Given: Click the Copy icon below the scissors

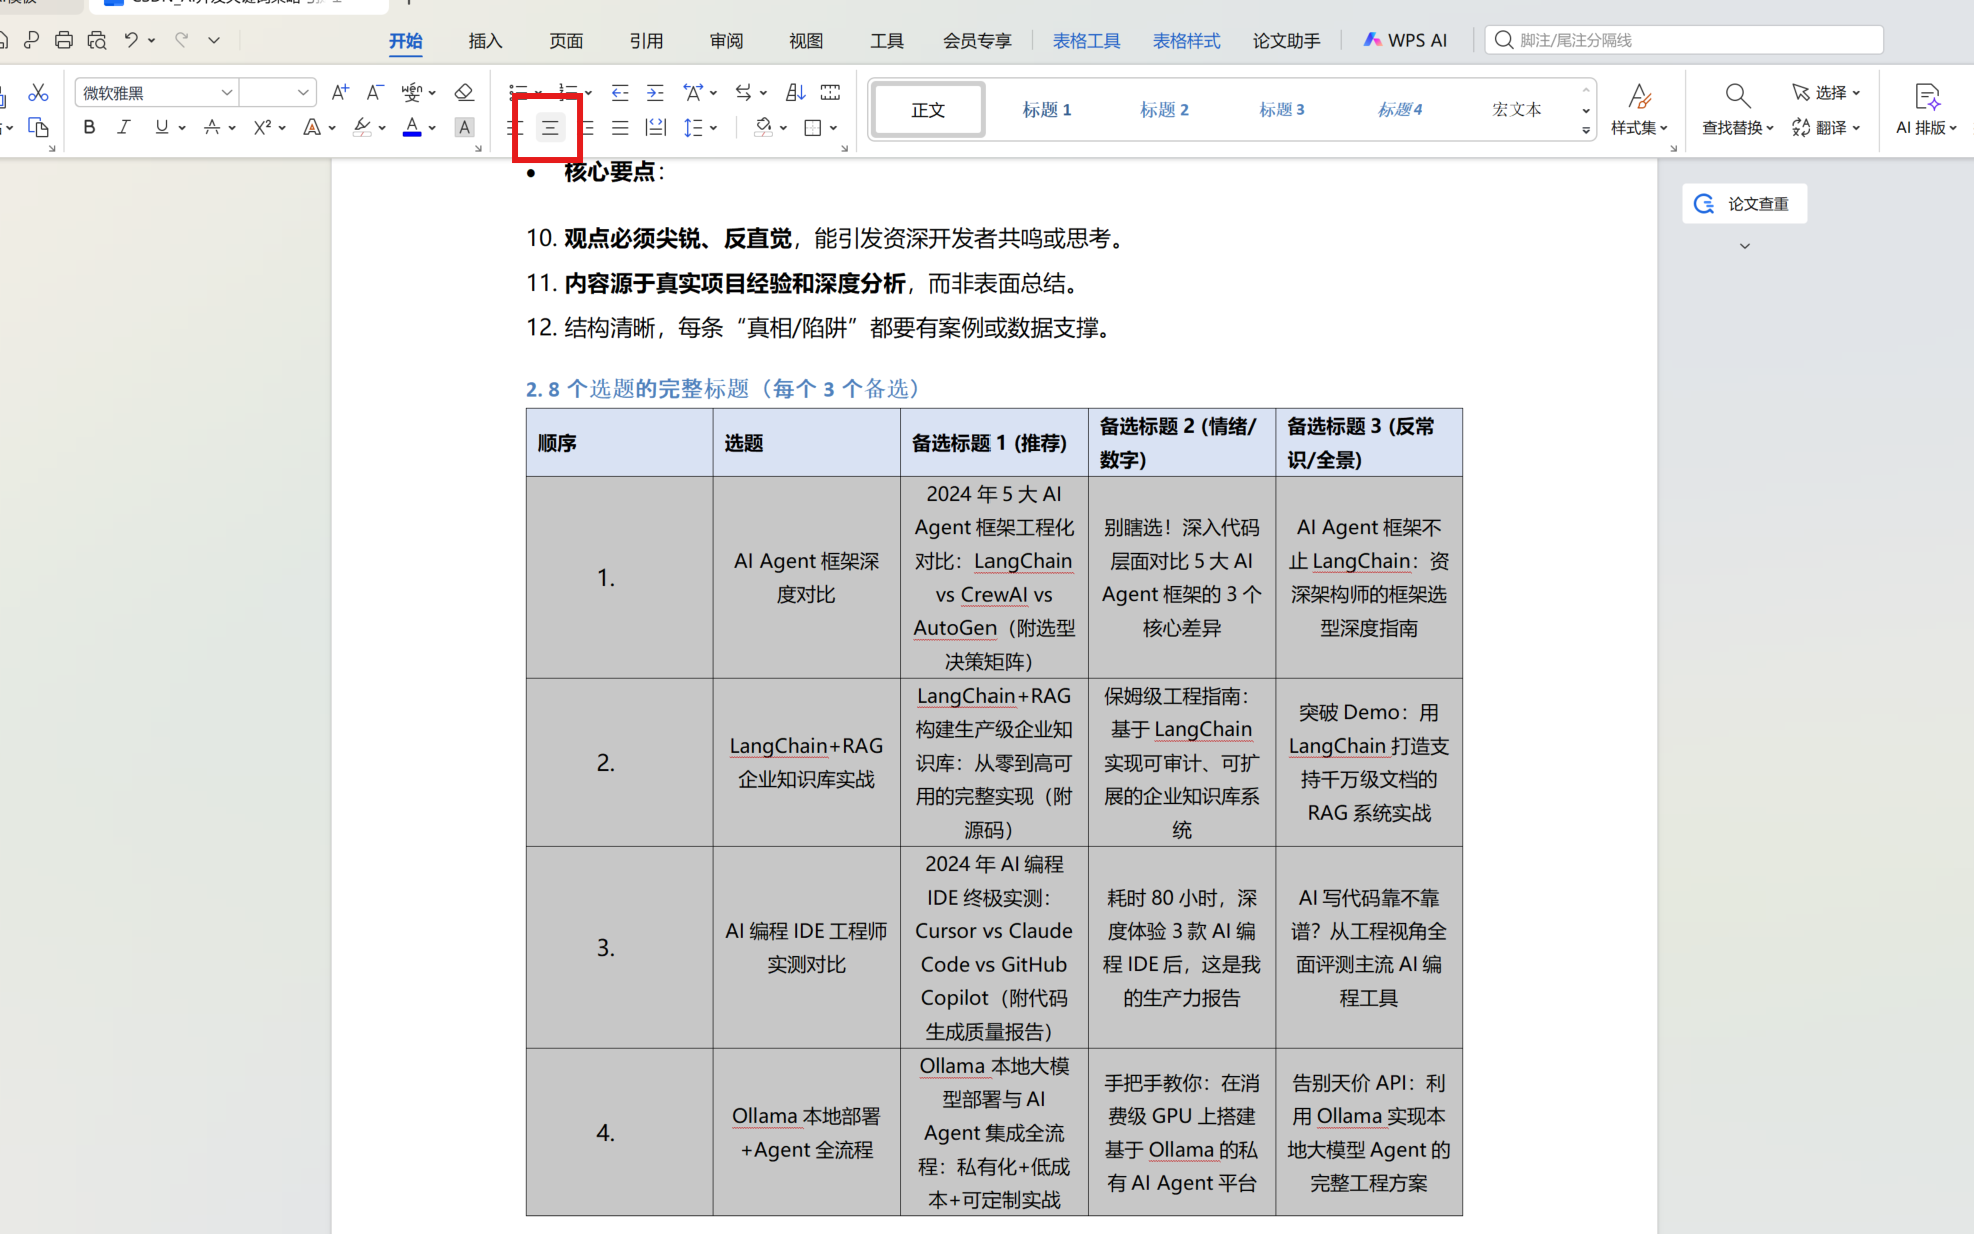Looking at the screenshot, I should [38, 127].
